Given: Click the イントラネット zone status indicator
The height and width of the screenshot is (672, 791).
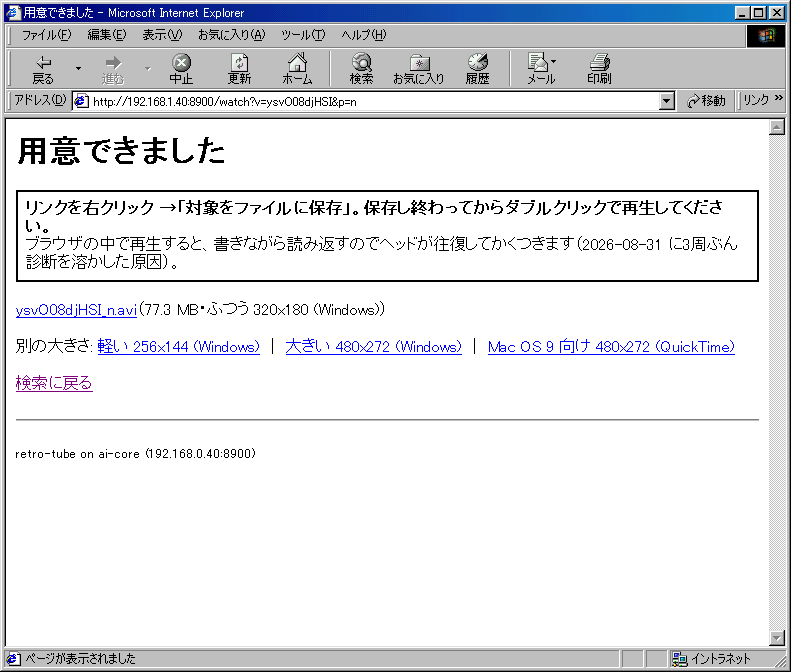Looking at the screenshot, I should (710, 659).
